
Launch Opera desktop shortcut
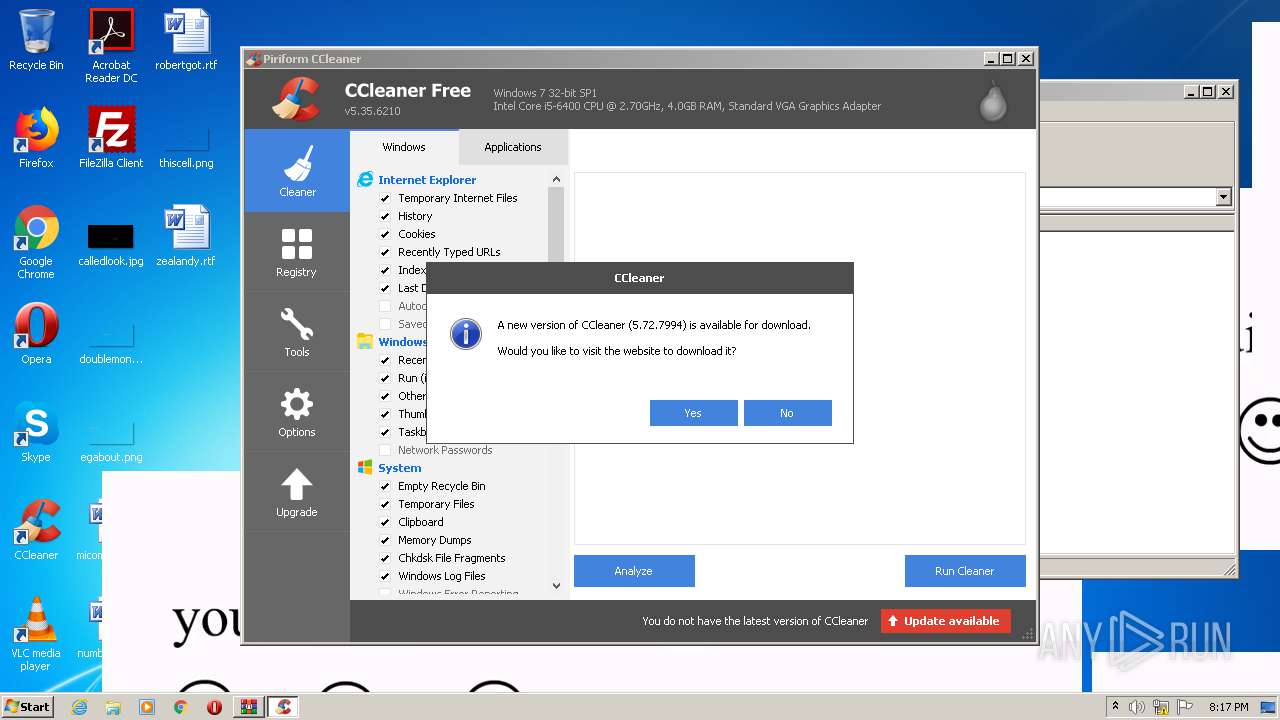point(36,334)
